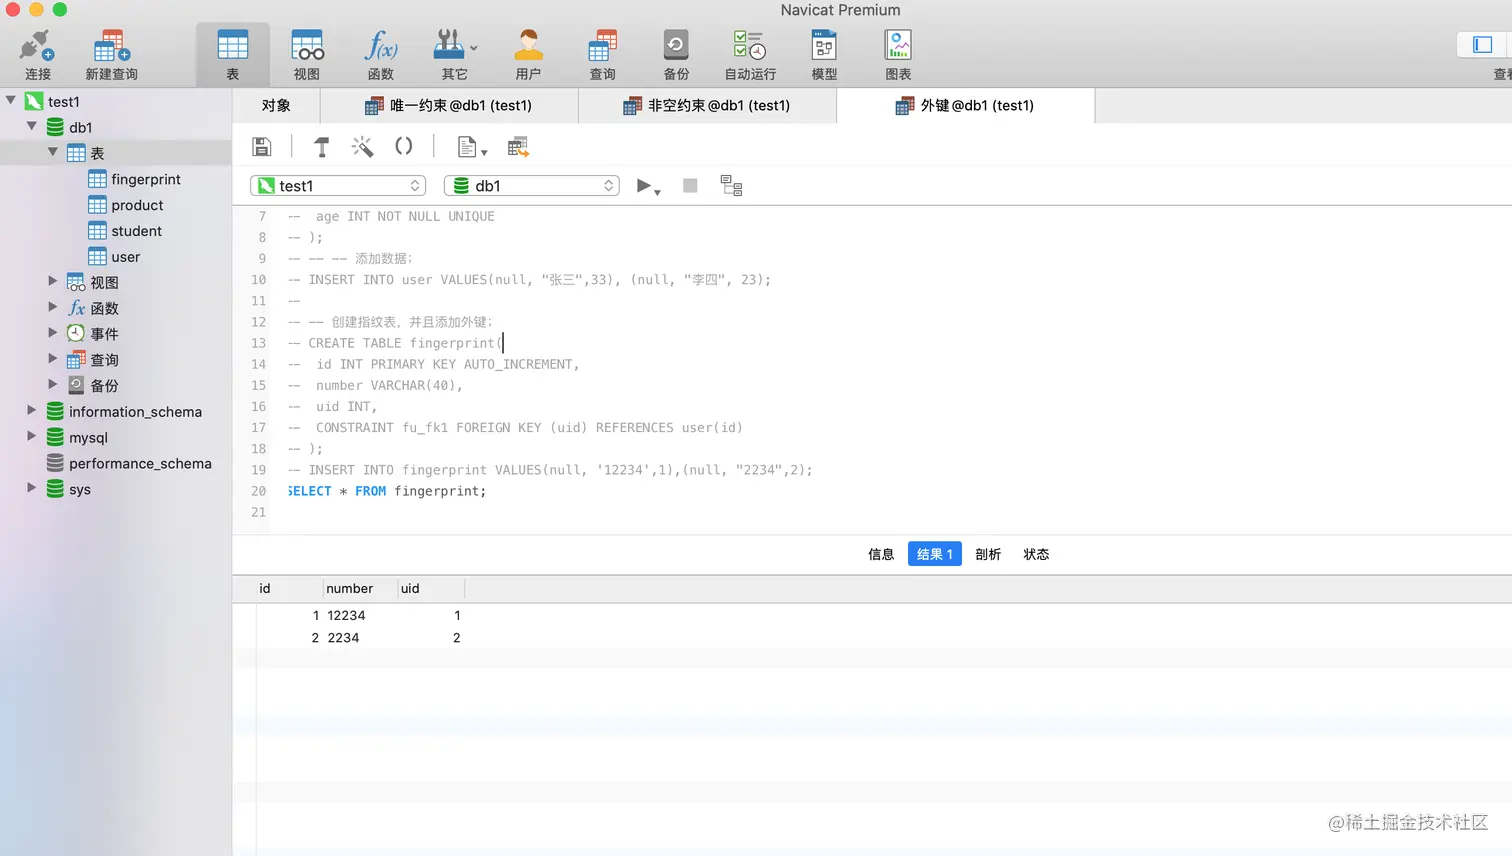Screen dimensions: 1512x856
Task: Show the 剖析 profile tab
Action: [988, 554]
